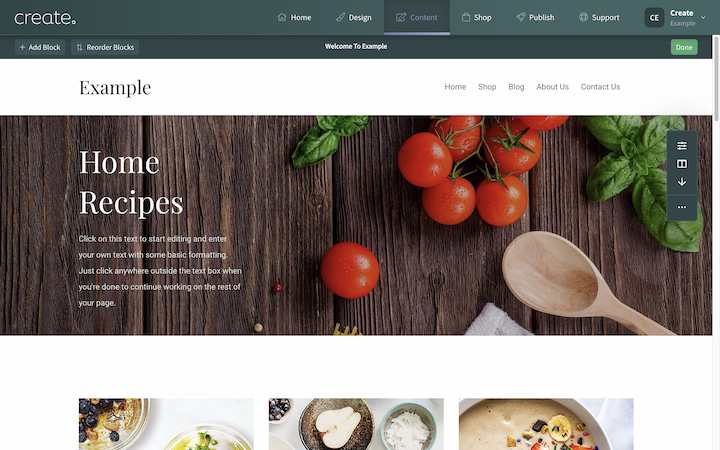Open the Support section
The image size is (720, 450).
point(599,17)
